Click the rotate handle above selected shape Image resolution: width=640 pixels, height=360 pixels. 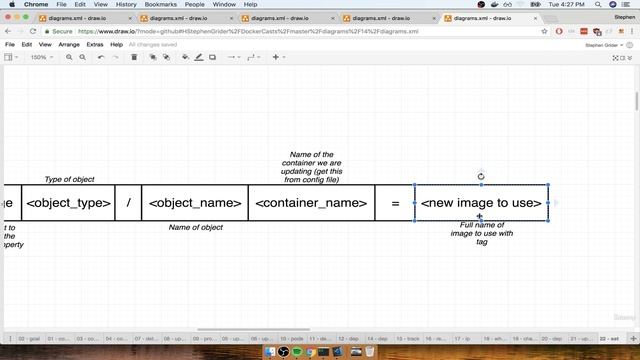coord(481,176)
